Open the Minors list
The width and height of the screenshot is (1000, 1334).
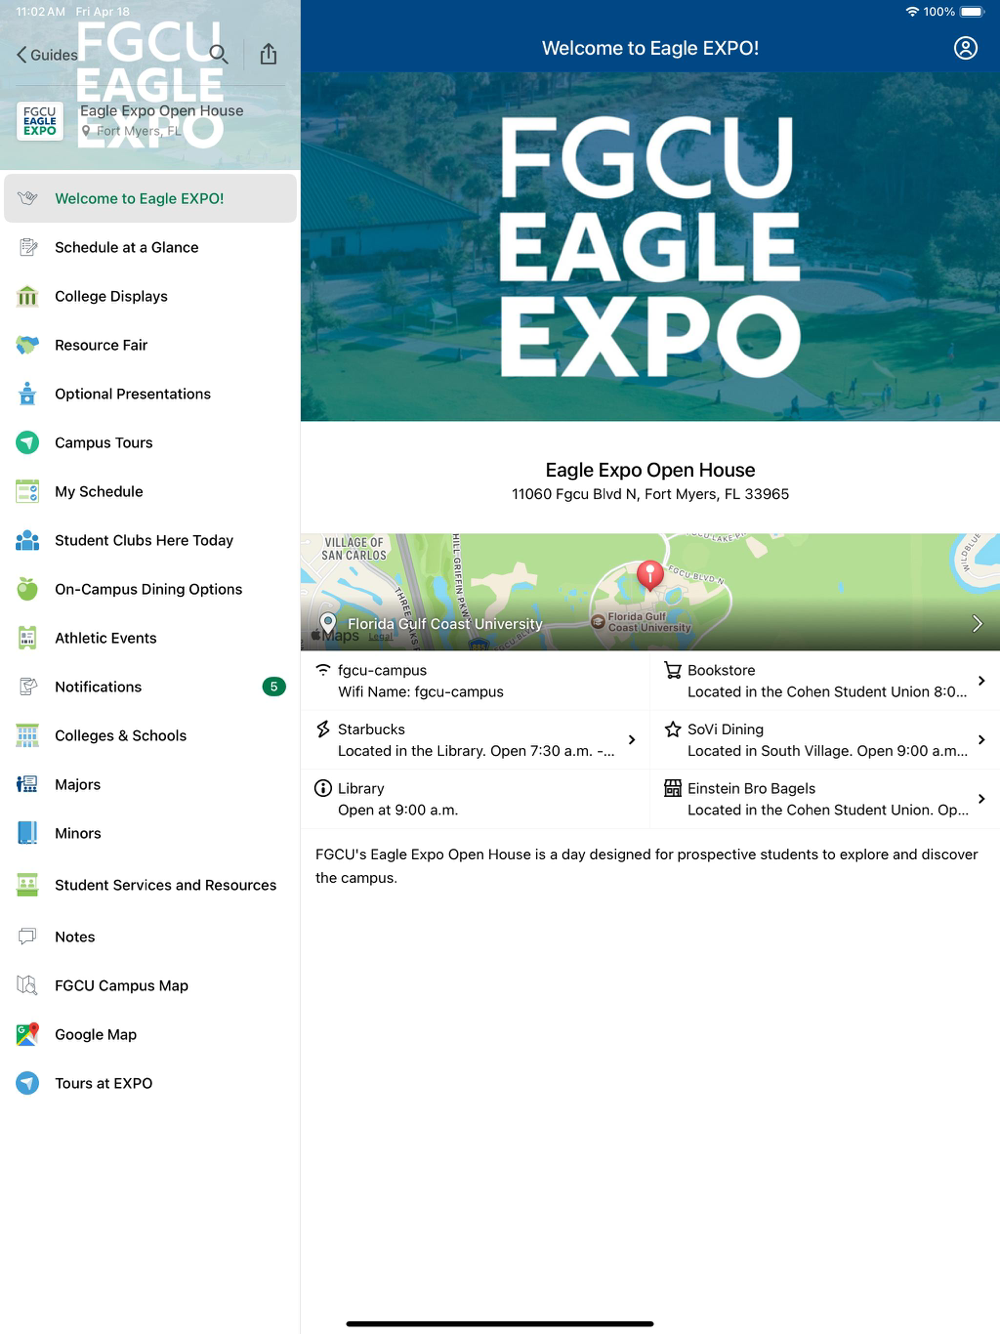pyautogui.click(x=150, y=833)
